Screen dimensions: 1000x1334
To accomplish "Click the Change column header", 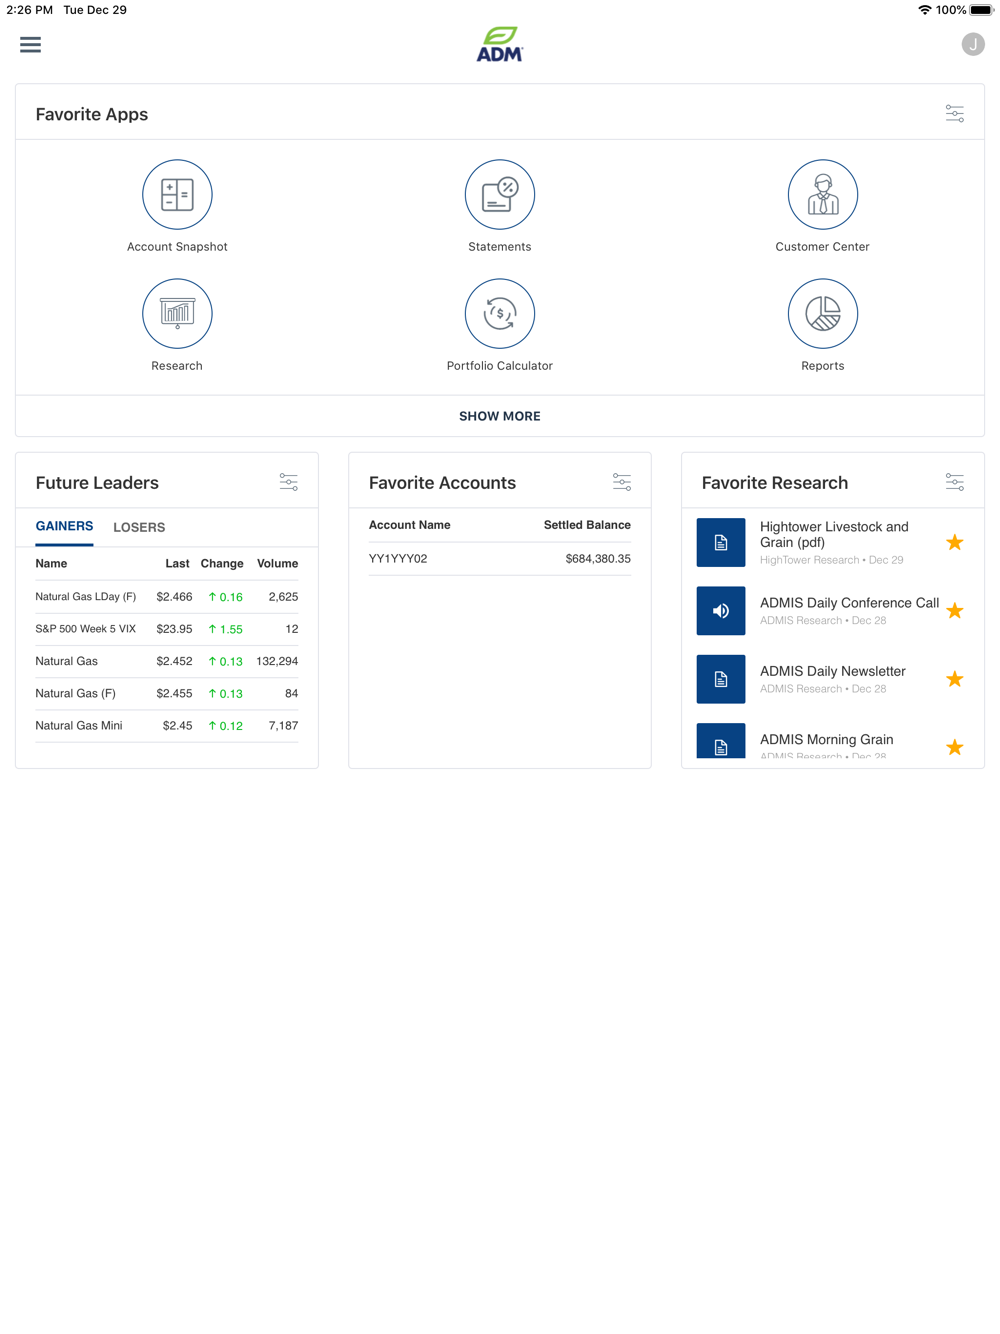I will [x=222, y=564].
